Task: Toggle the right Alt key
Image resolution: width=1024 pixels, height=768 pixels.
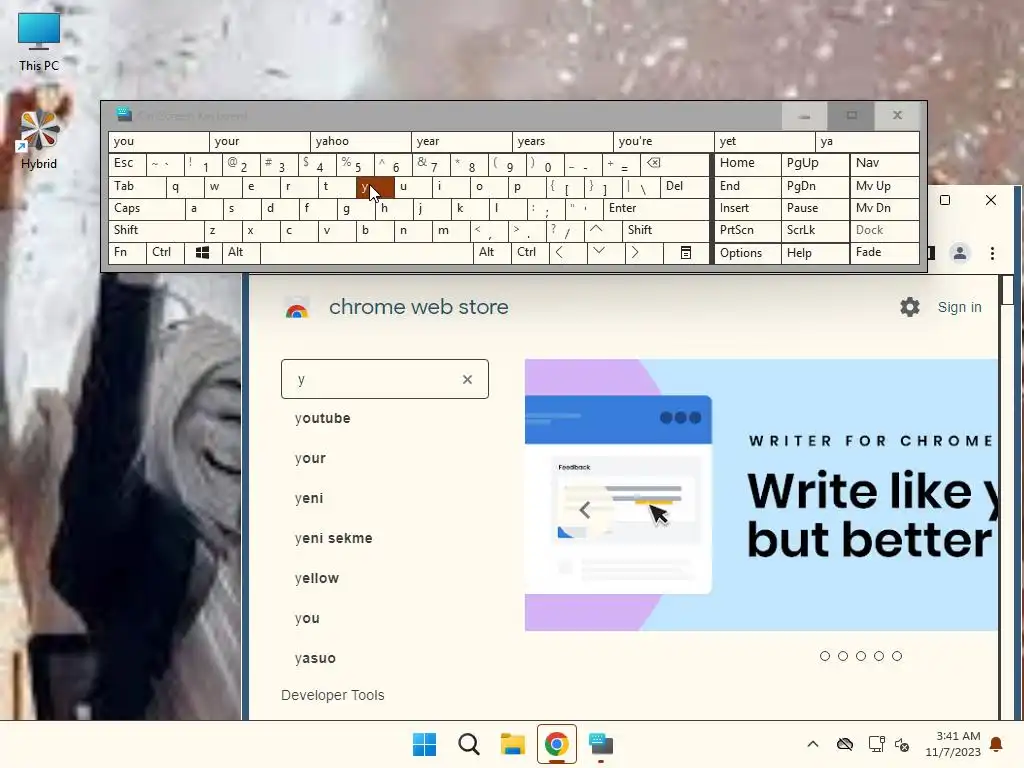Action: (x=492, y=253)
